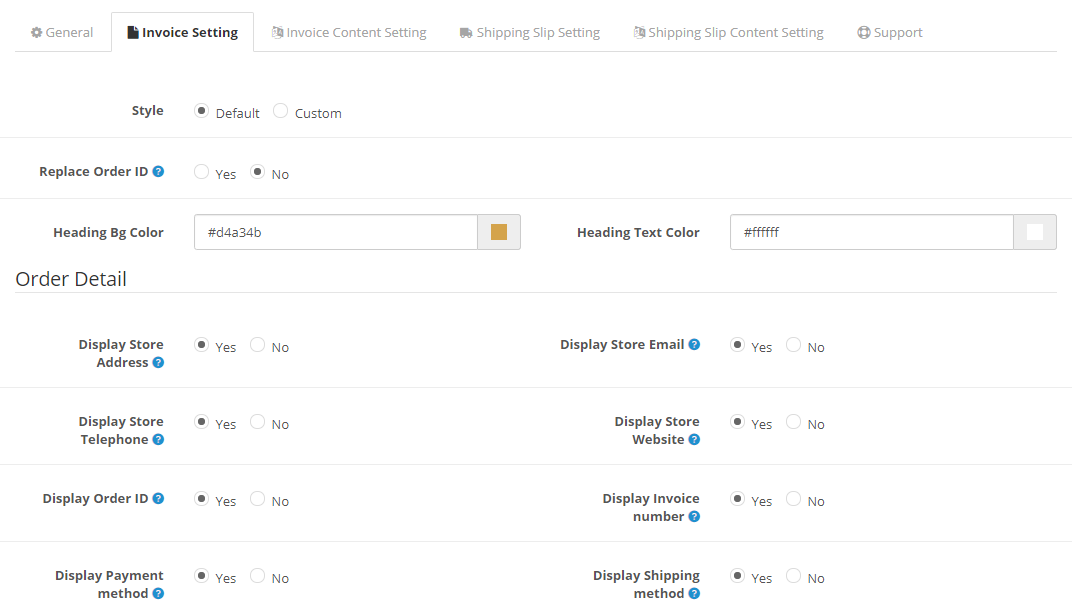Select Yes for Display Store Address
The image size is (1072, 612).
click(201, 344)
